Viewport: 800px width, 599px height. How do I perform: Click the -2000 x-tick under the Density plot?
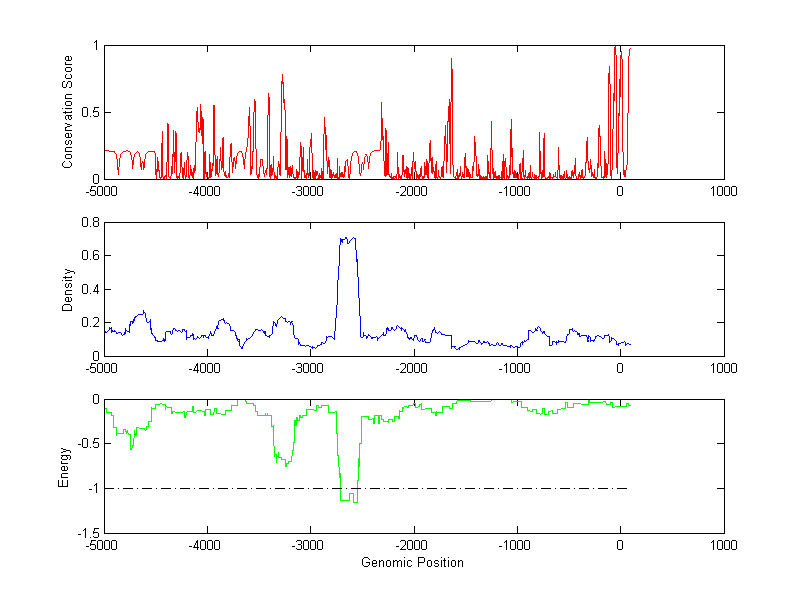click(x=412, y=367)
